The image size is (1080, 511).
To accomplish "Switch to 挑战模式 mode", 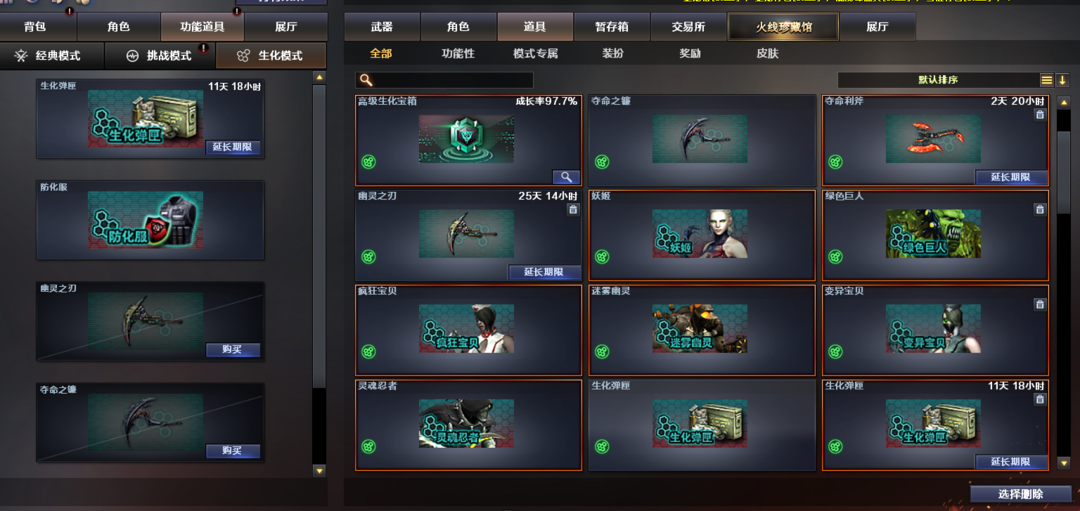I will click(160, 56).
